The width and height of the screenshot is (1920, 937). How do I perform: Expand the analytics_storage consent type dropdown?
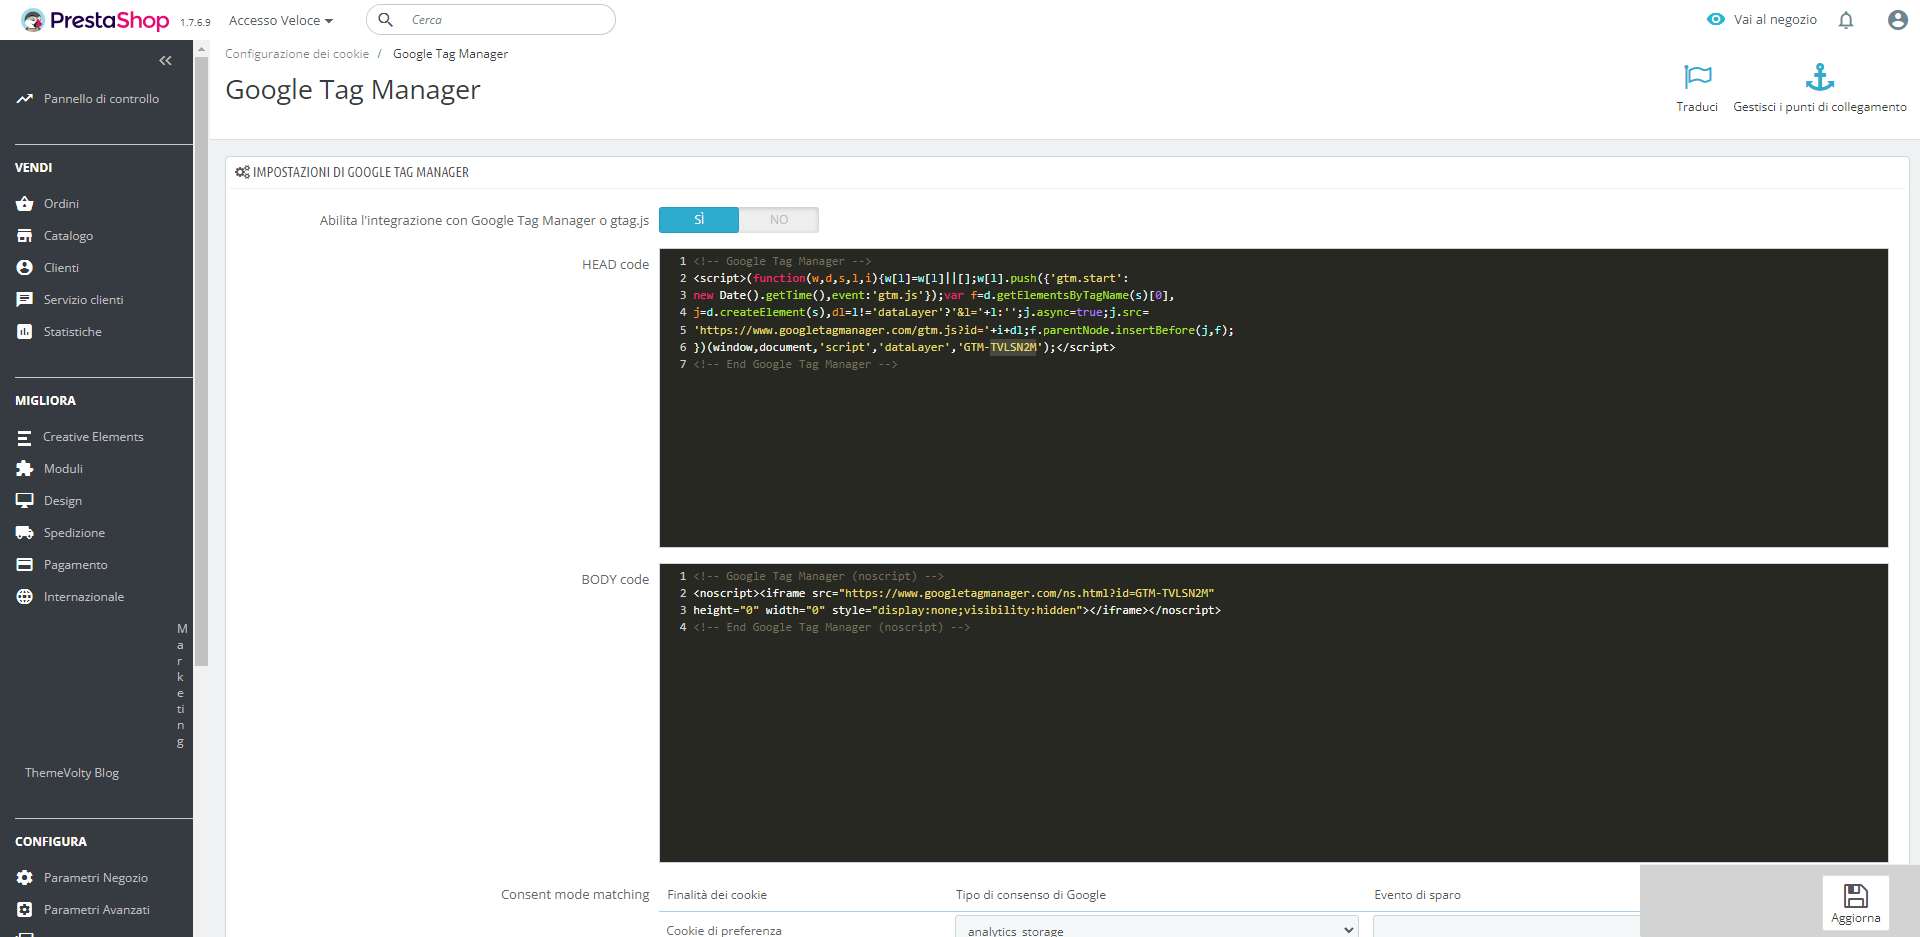click(1156, 929)
